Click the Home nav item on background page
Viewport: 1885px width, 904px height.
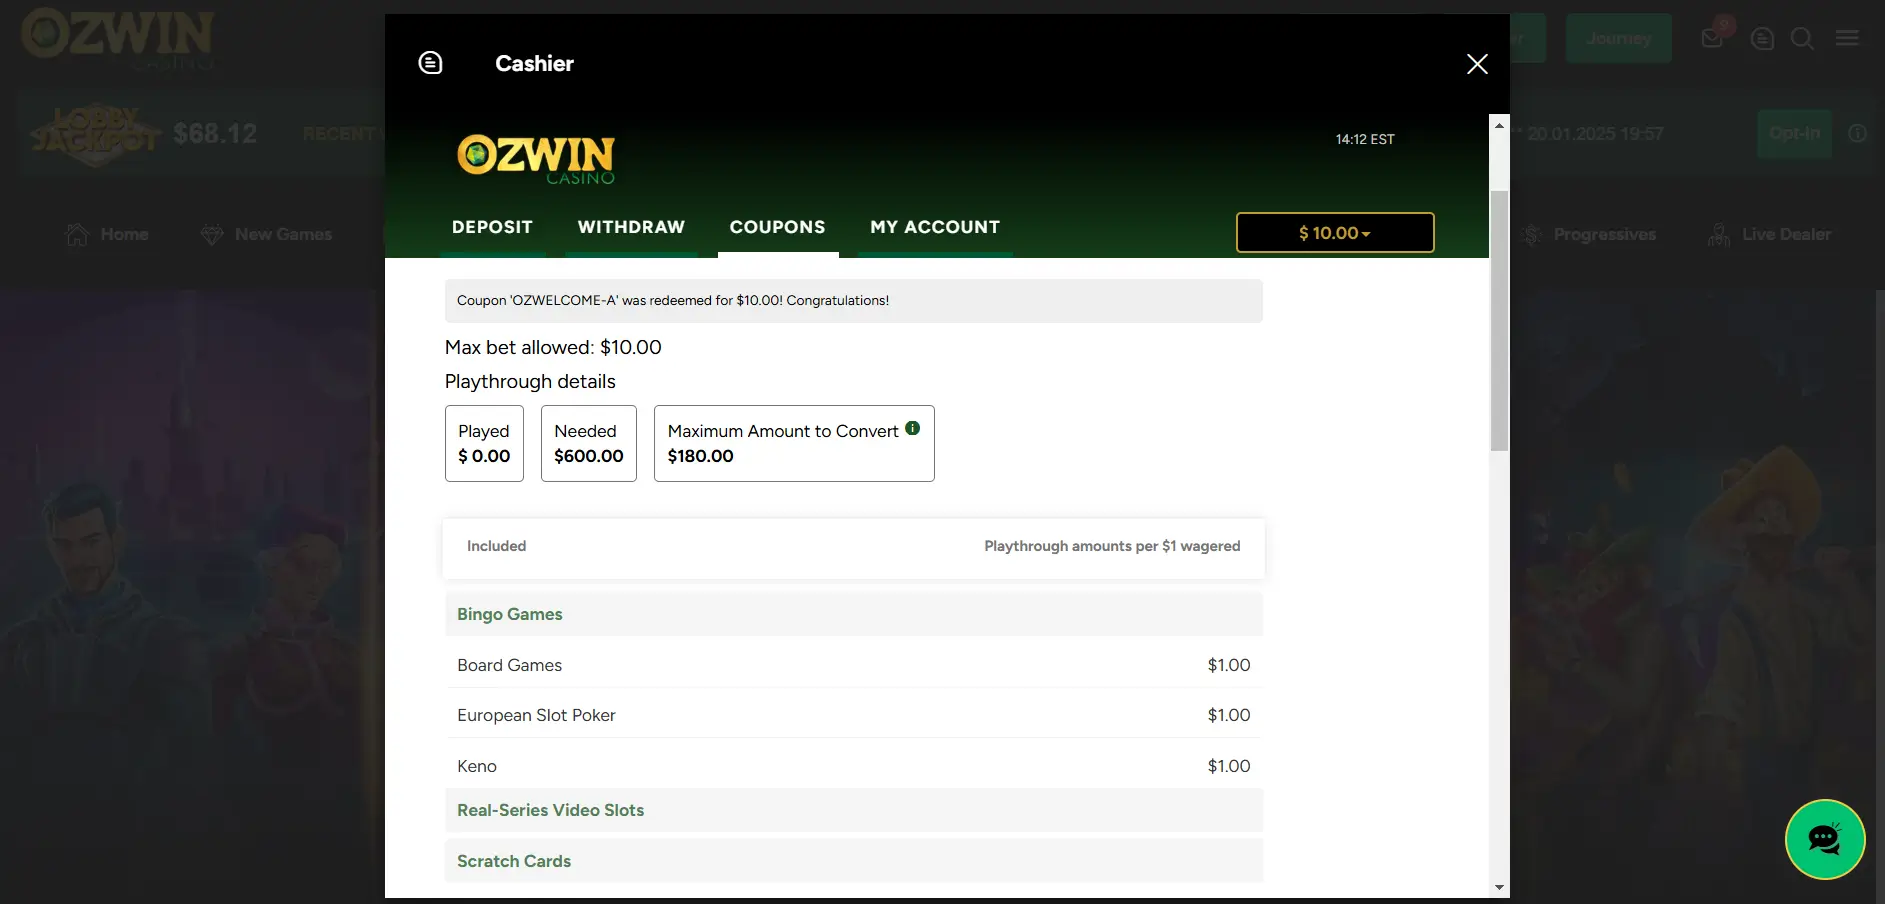(x=107, y=234)
